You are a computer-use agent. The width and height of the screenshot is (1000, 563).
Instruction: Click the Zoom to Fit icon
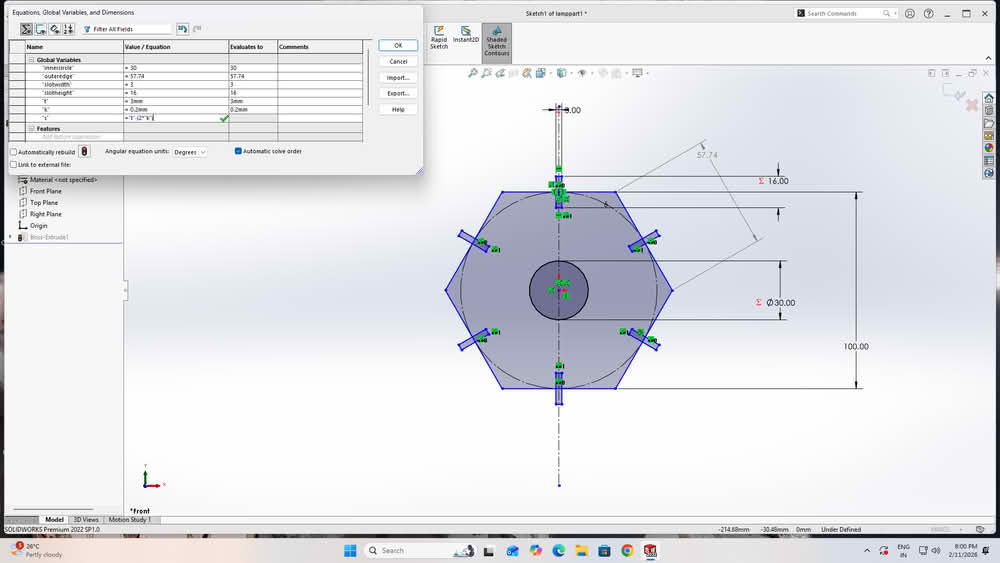[473, 73]
